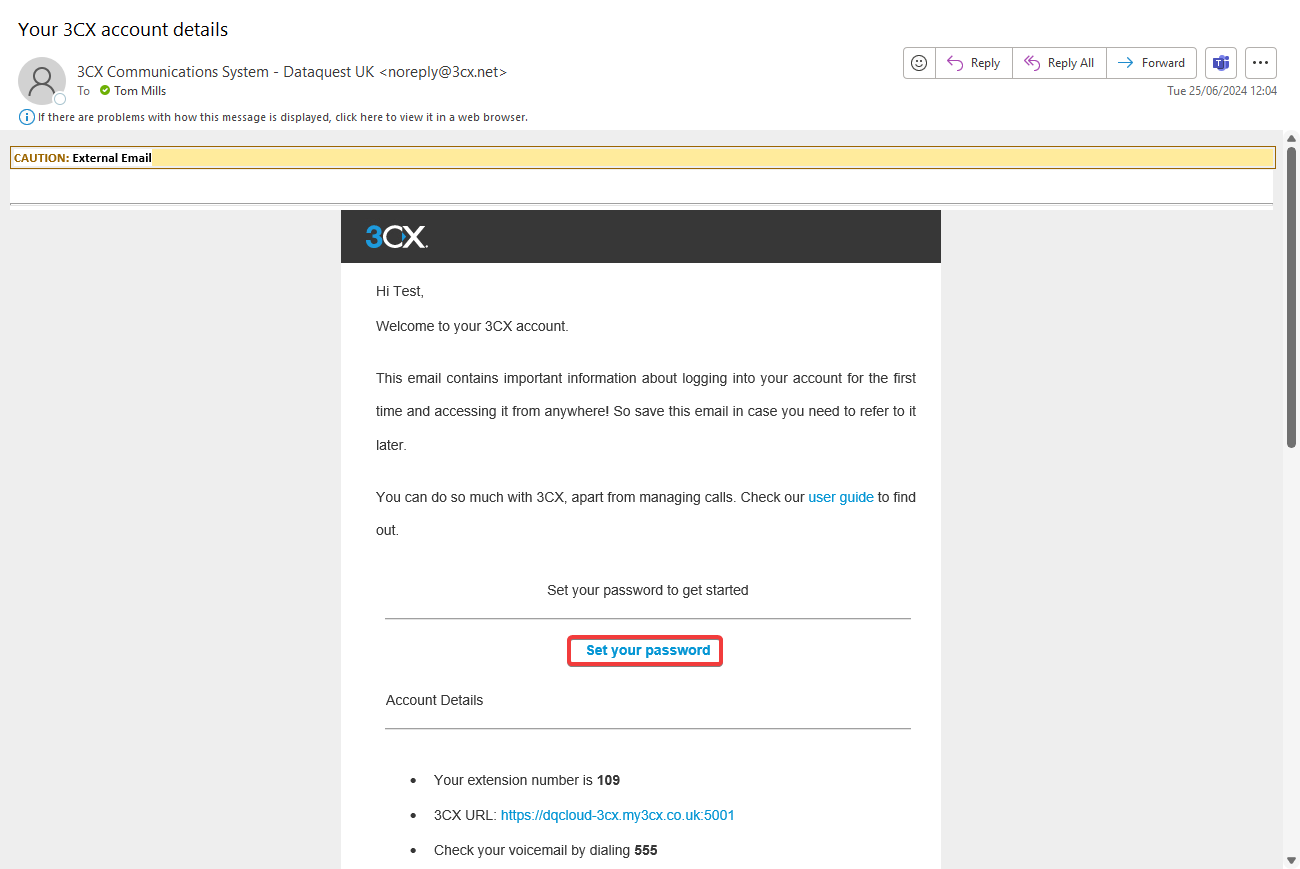Open the 3CX URL dqcloud-3cx.my3cx.co.uk:5001
The image size is (1300, 869).
(x=618, y=815)
